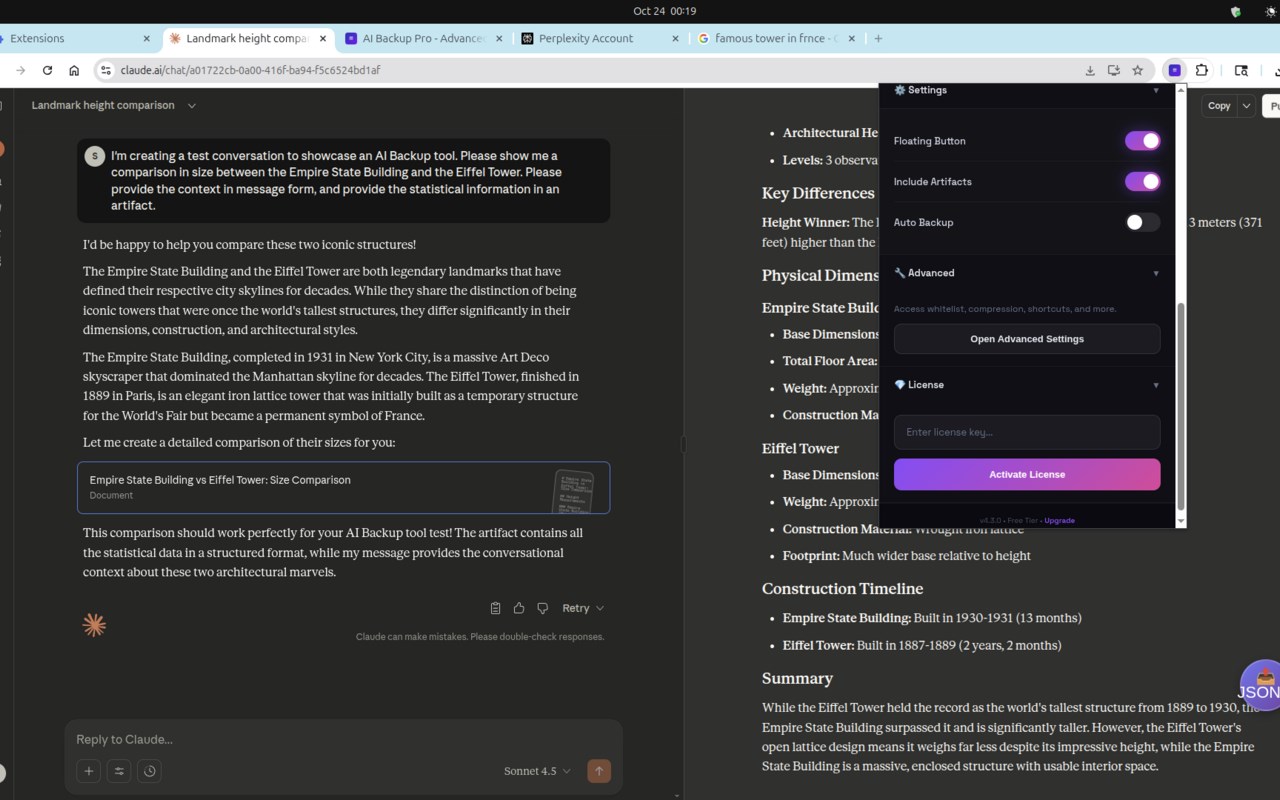Click the download page icon in address bar
Screen dimensions: 1280x800
coord(1090,71)
